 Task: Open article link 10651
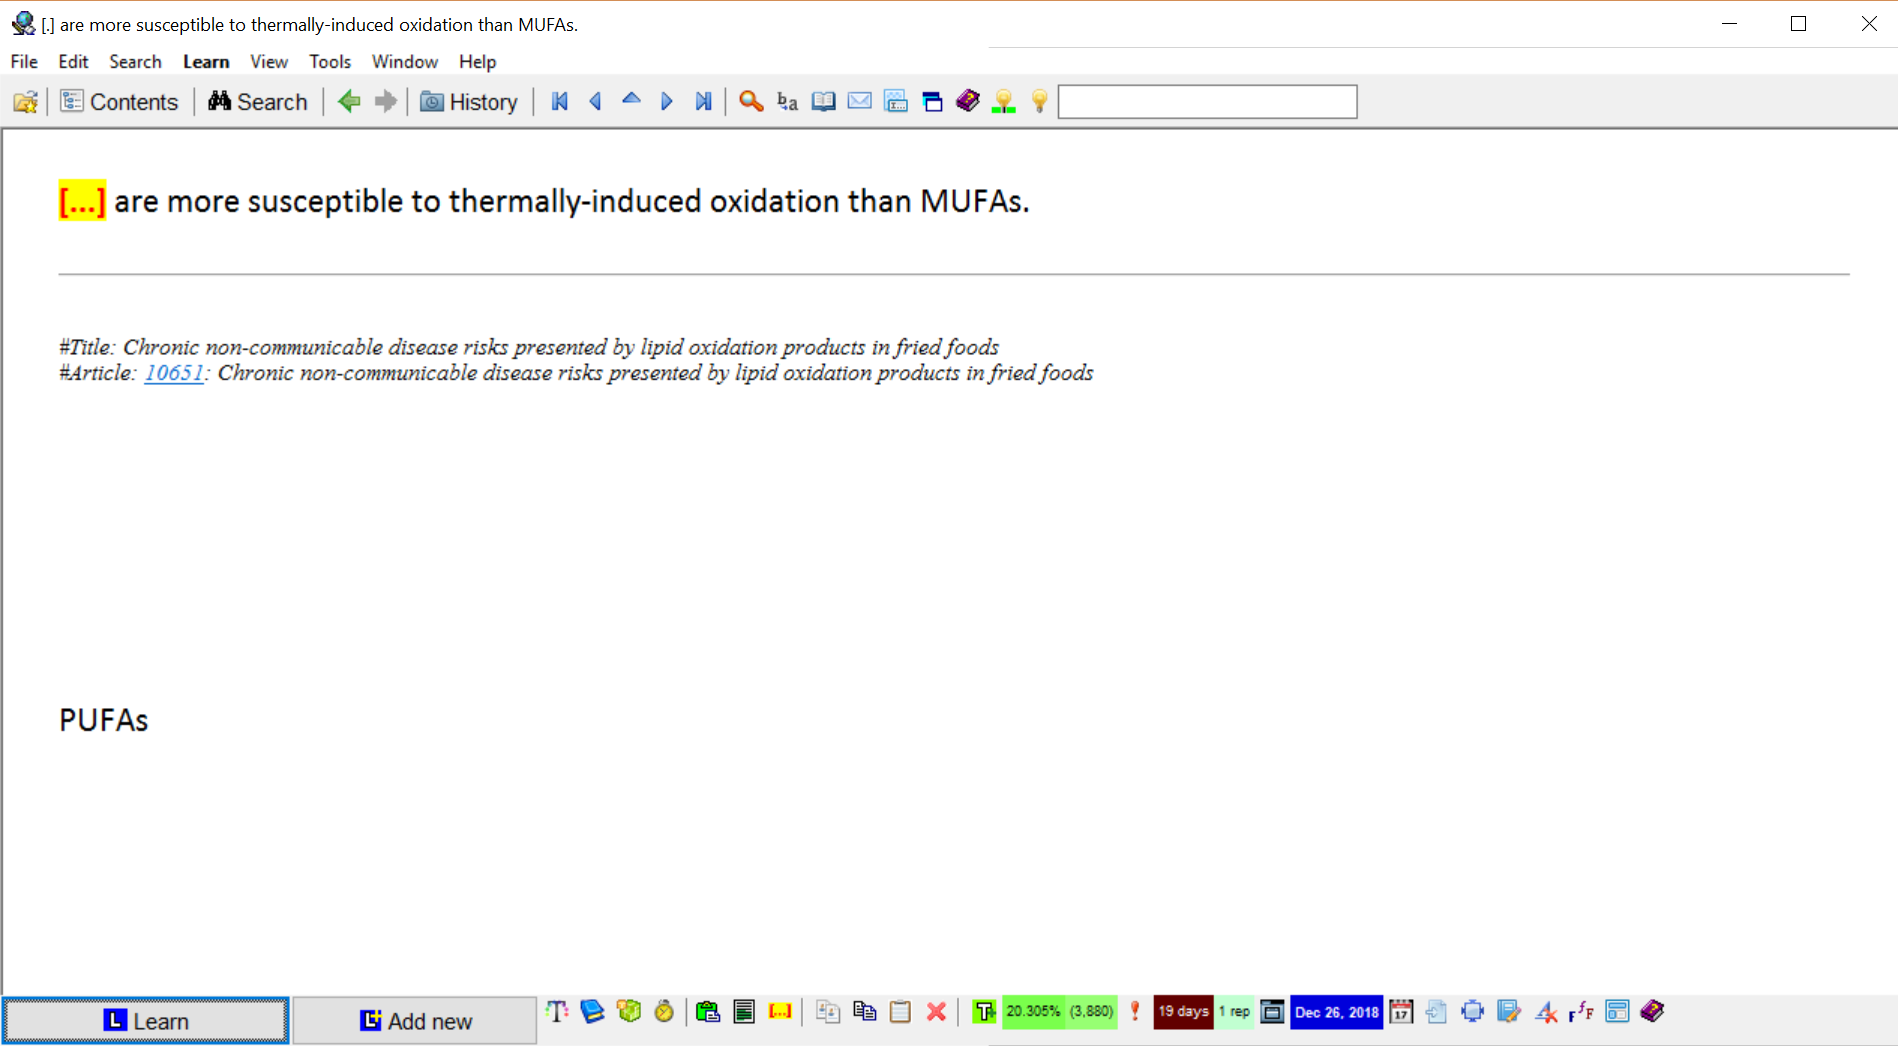[174, 373]
